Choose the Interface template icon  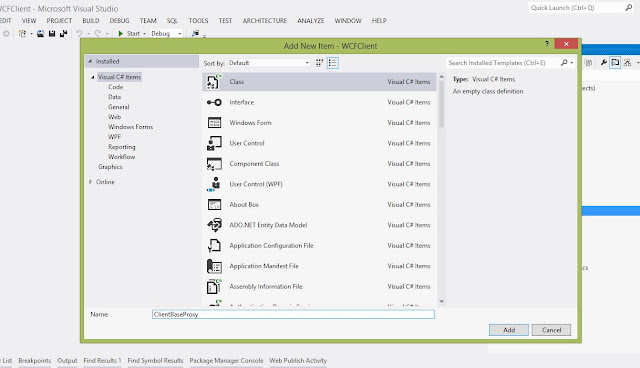coord(214,102)
